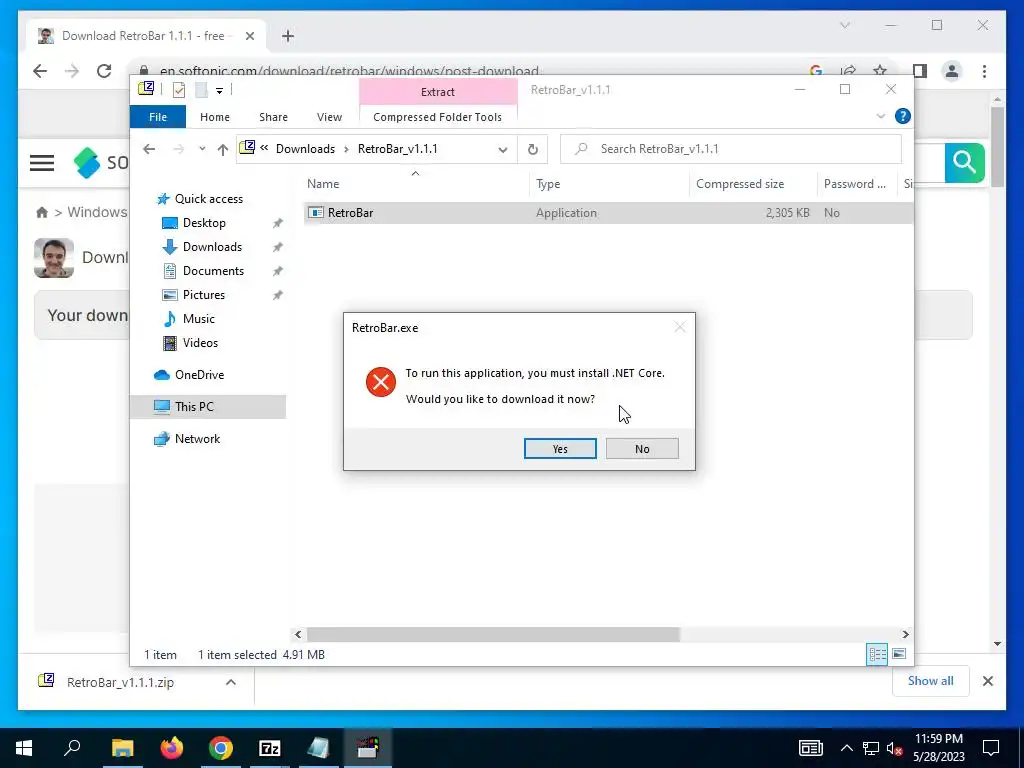Screen dimensions: 1024x768
Task: Open the Chrome profile avatar
Action: point(952,71)
